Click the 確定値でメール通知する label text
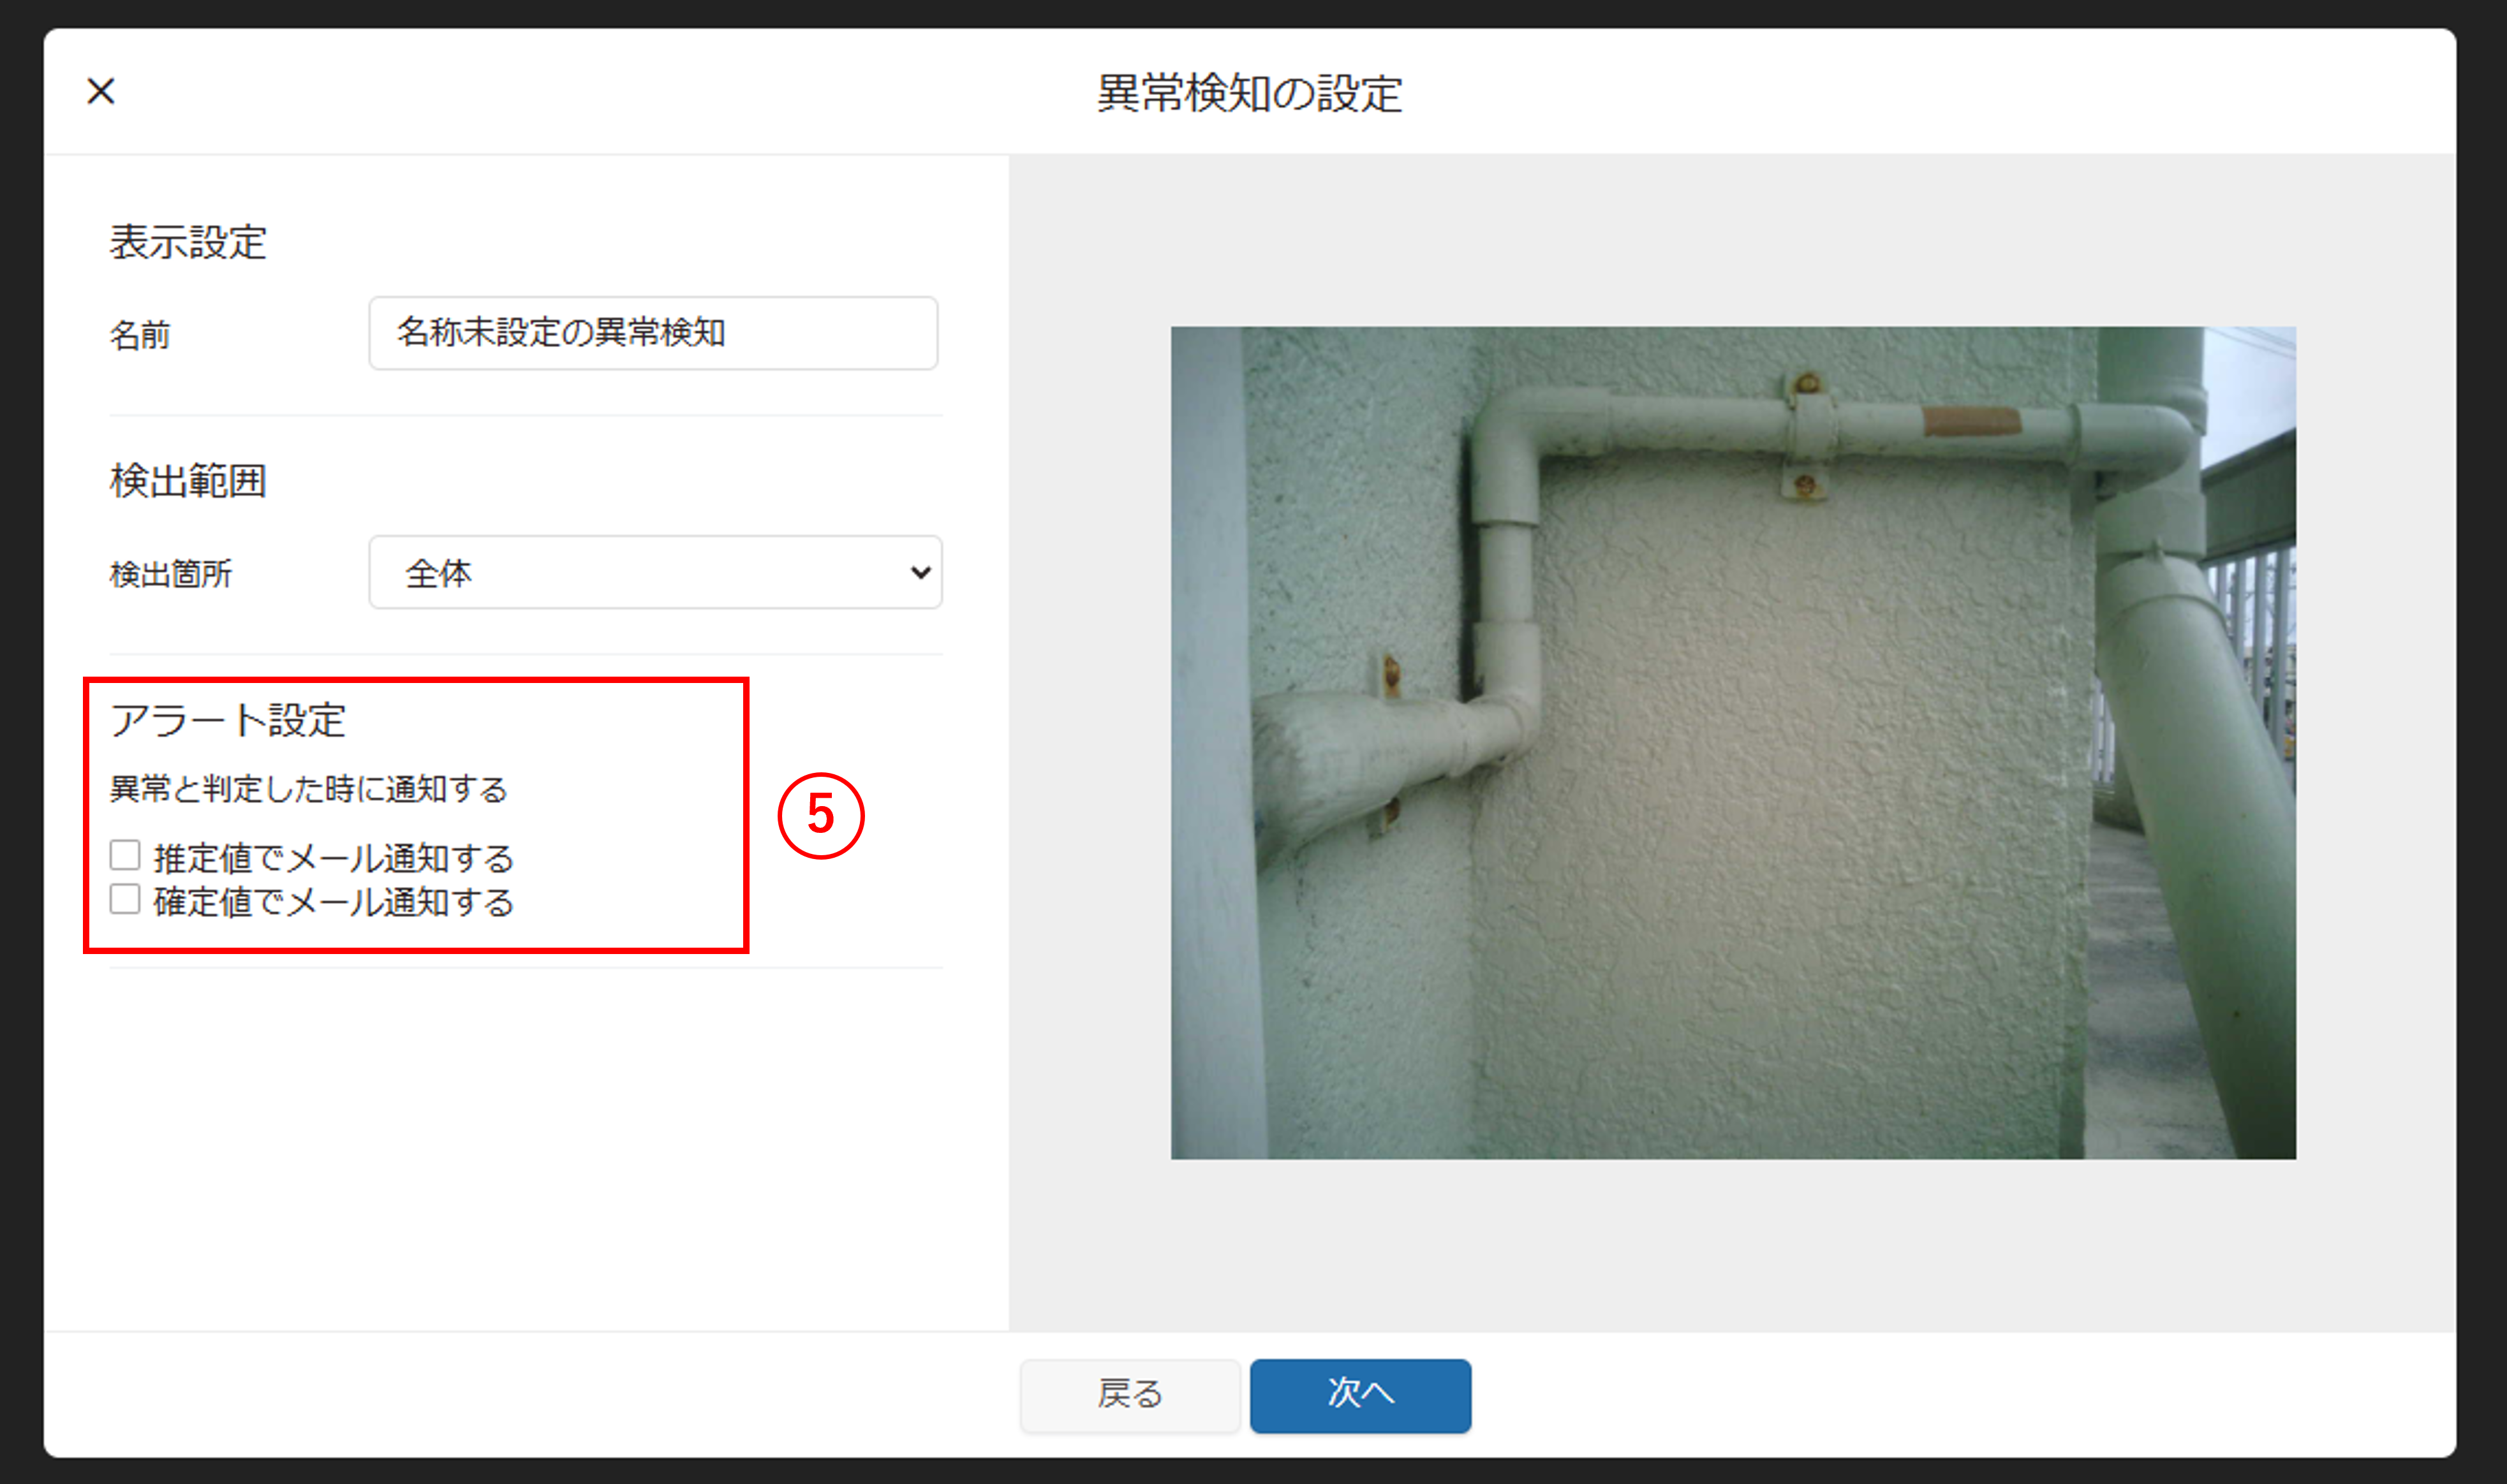The image size is (2507, 1484). point(333,902)
